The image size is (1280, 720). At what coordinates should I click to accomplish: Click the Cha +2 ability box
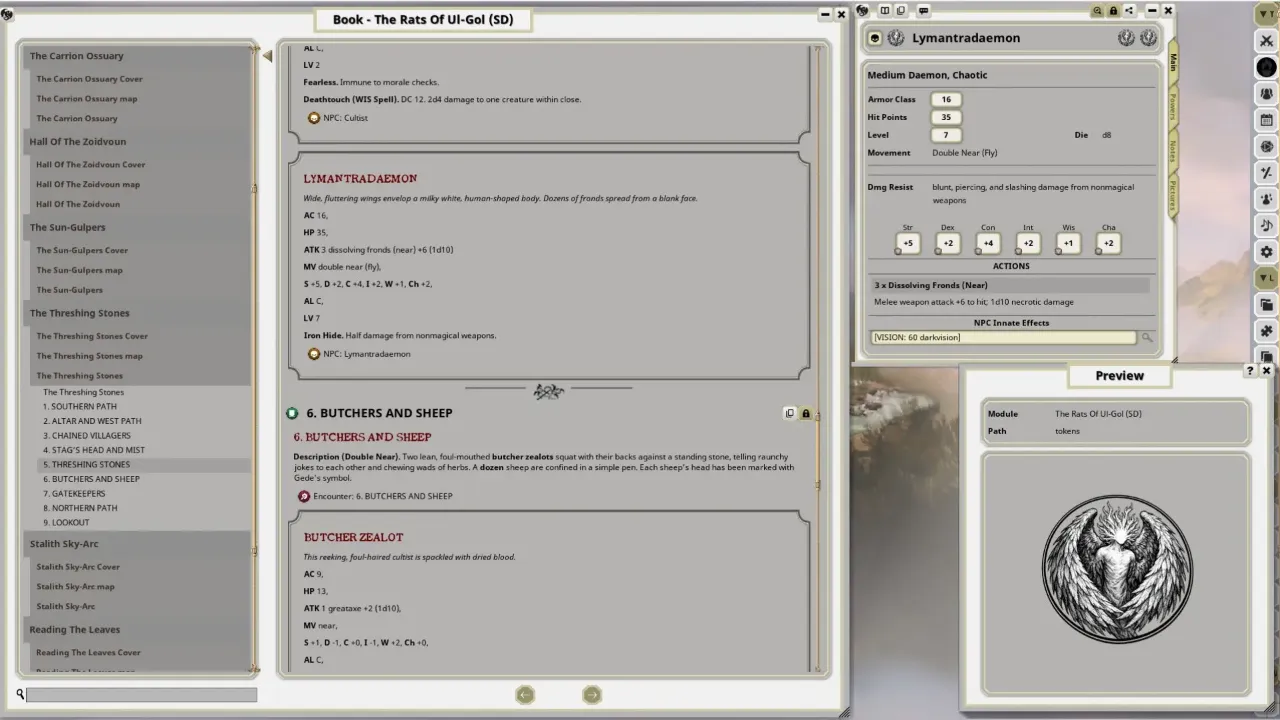tap(1108, 243)
